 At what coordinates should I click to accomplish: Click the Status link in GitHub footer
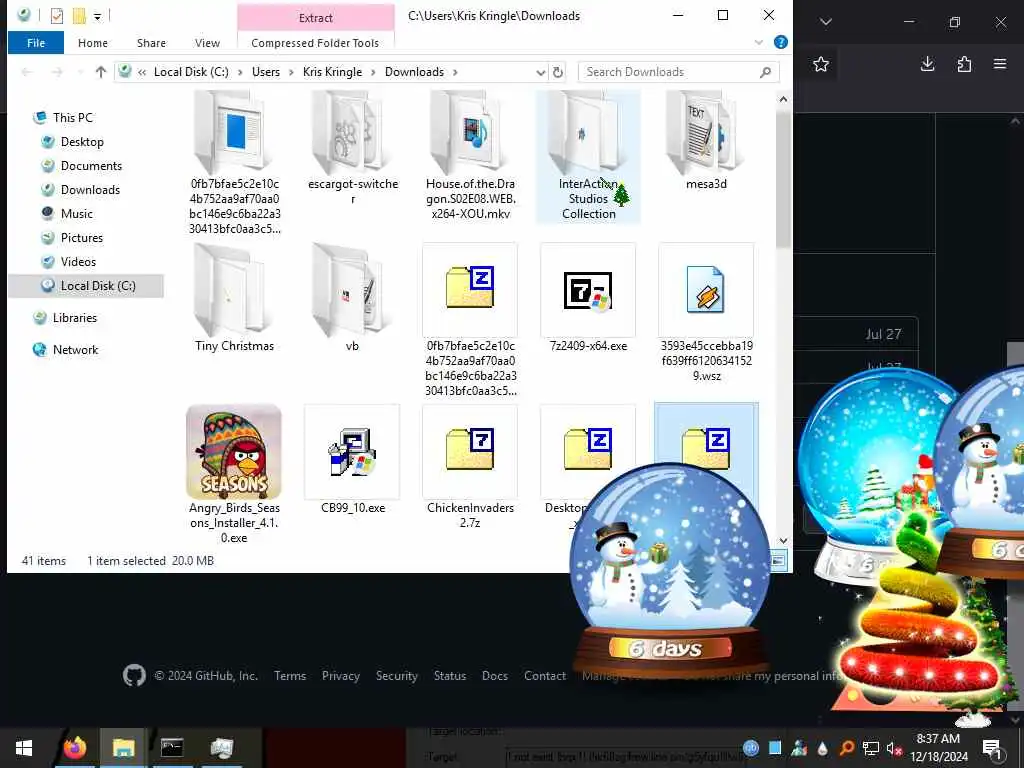(450, 676)
